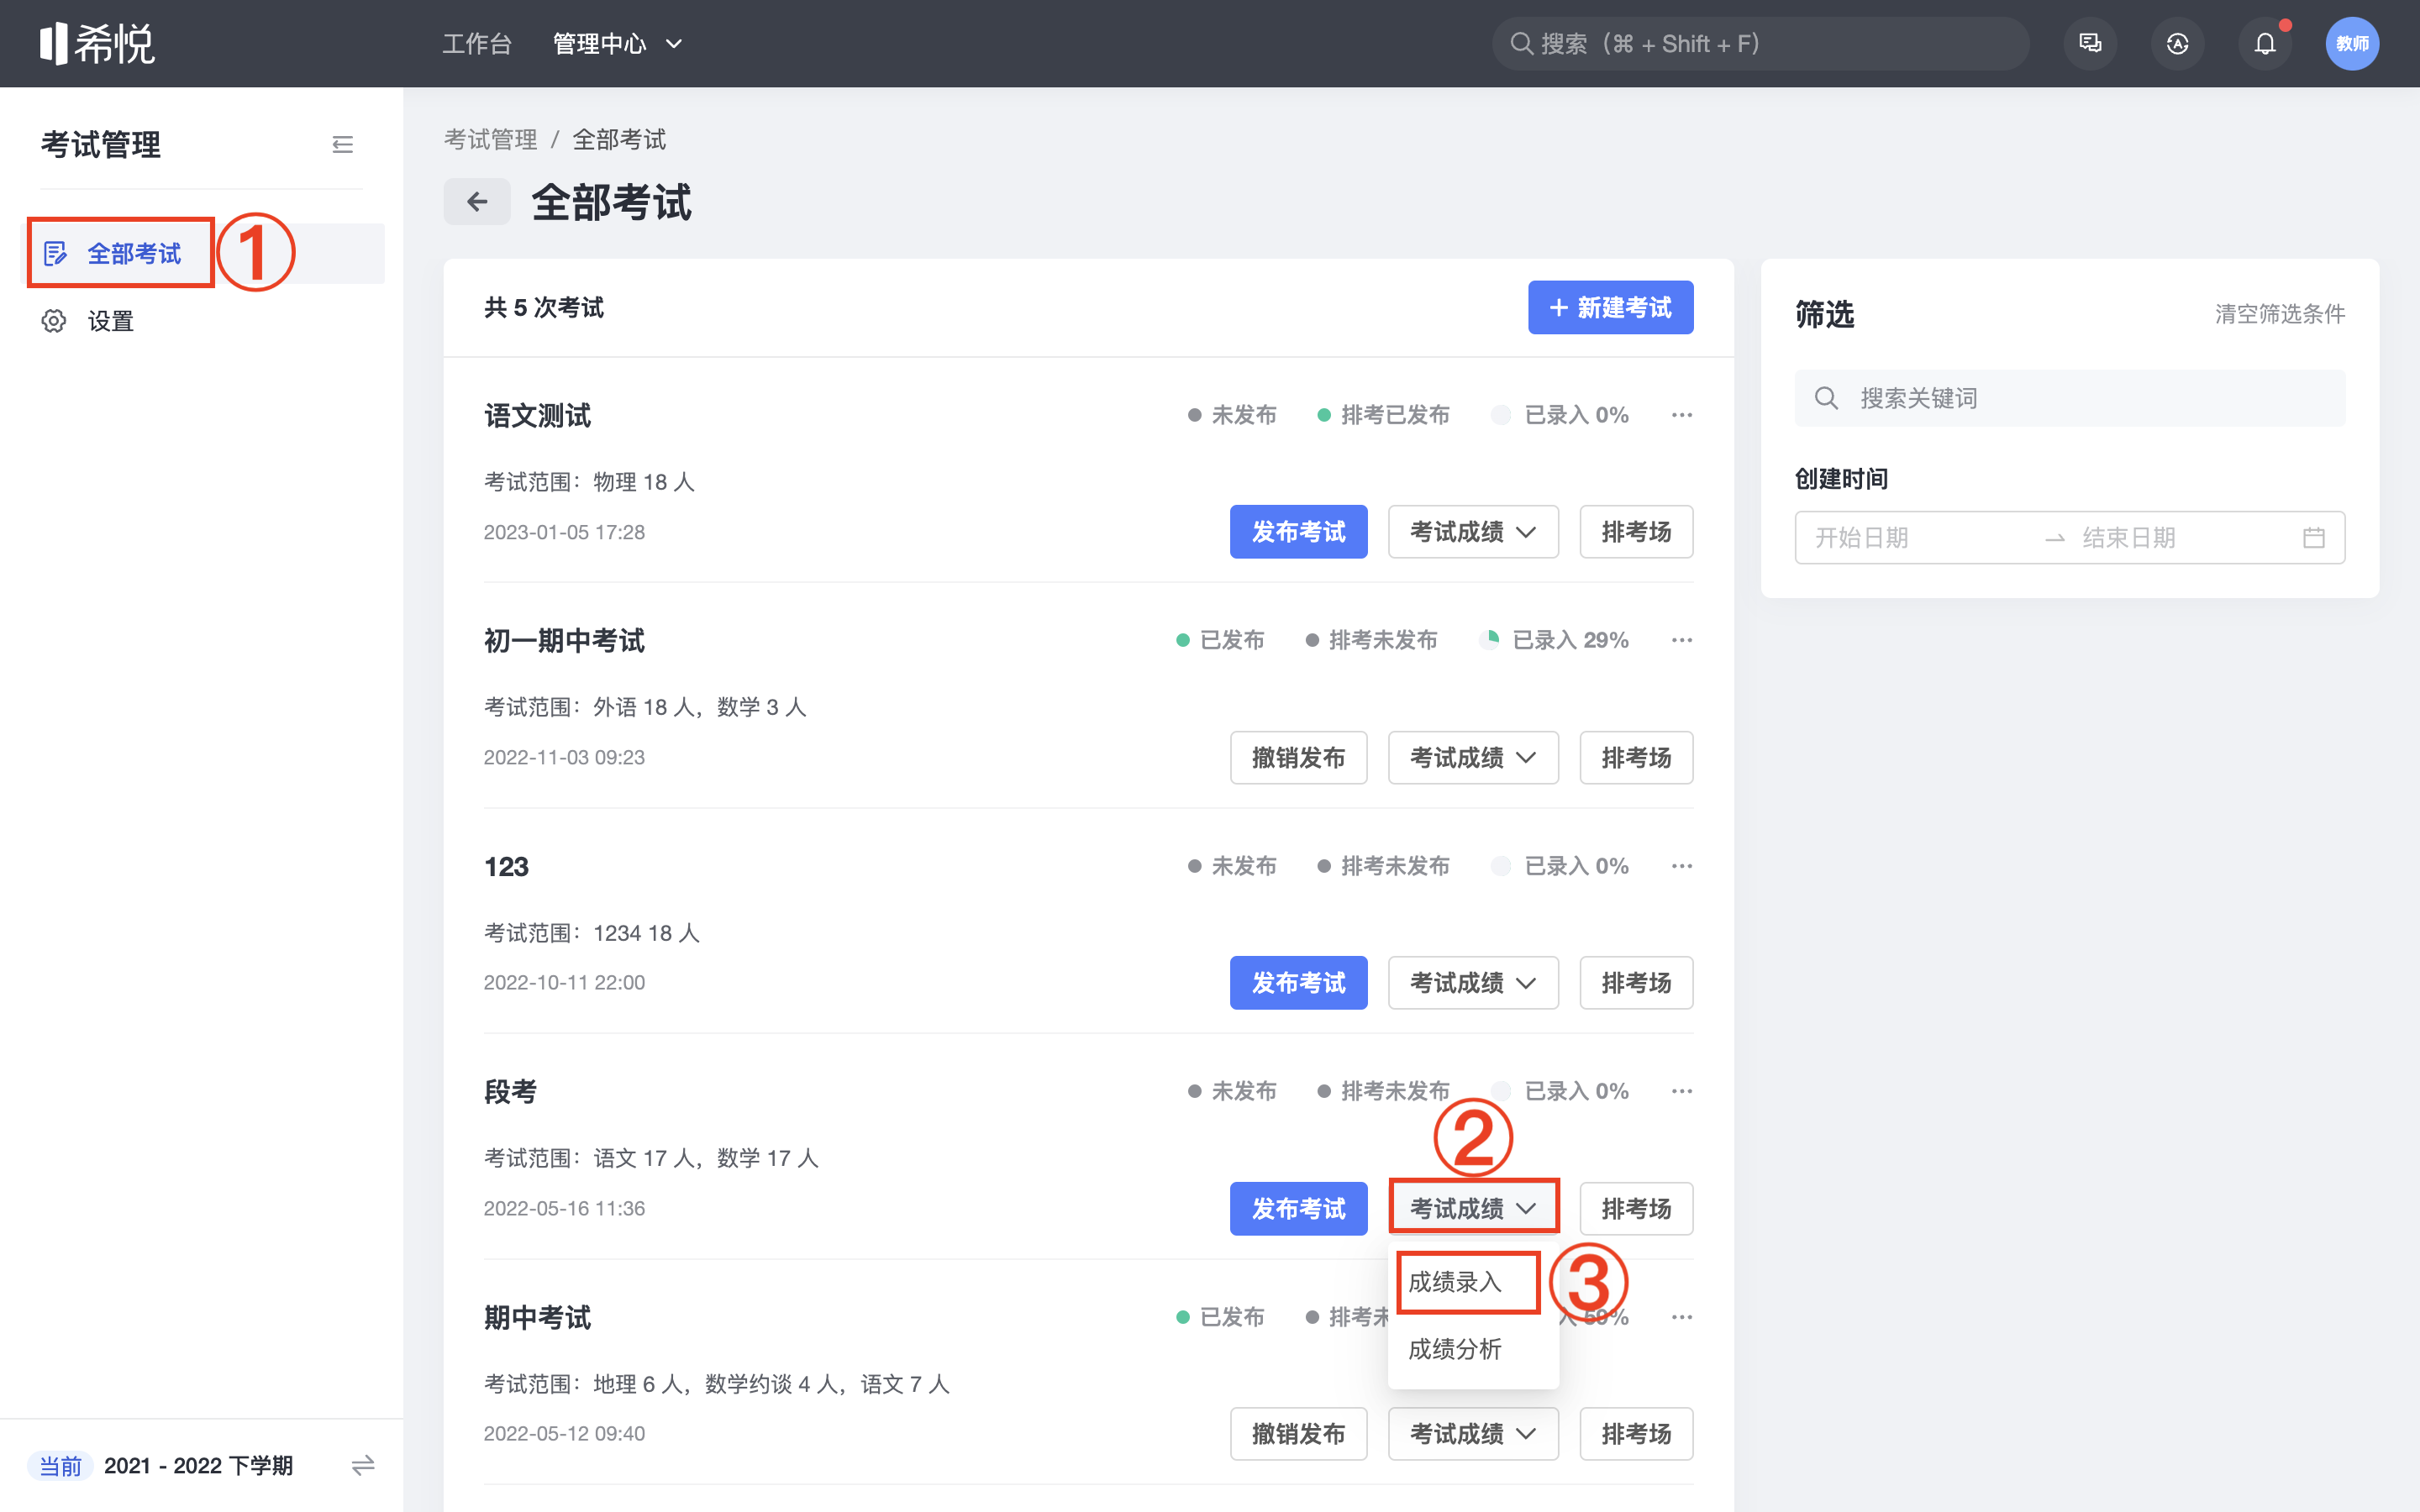This screenshot has height=1512, width=2420.
Task: Click 已录入 0% progress for exam 123
Action: (1559, 866)
